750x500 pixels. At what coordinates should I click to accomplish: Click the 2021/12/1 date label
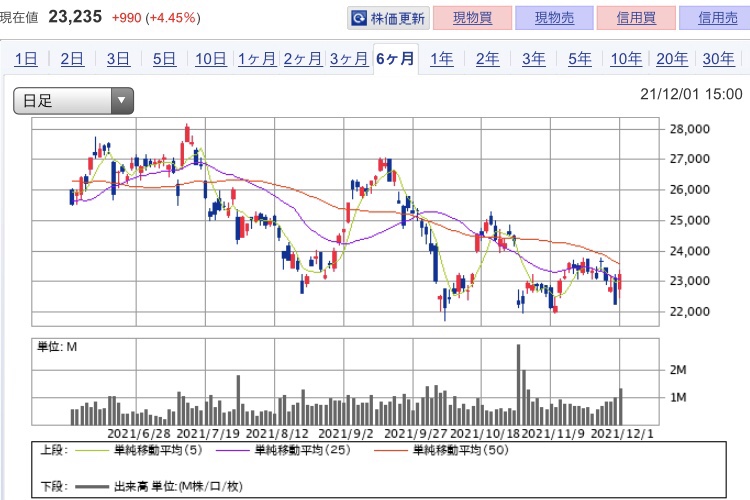pyautogui.click(x=622, y=434)
